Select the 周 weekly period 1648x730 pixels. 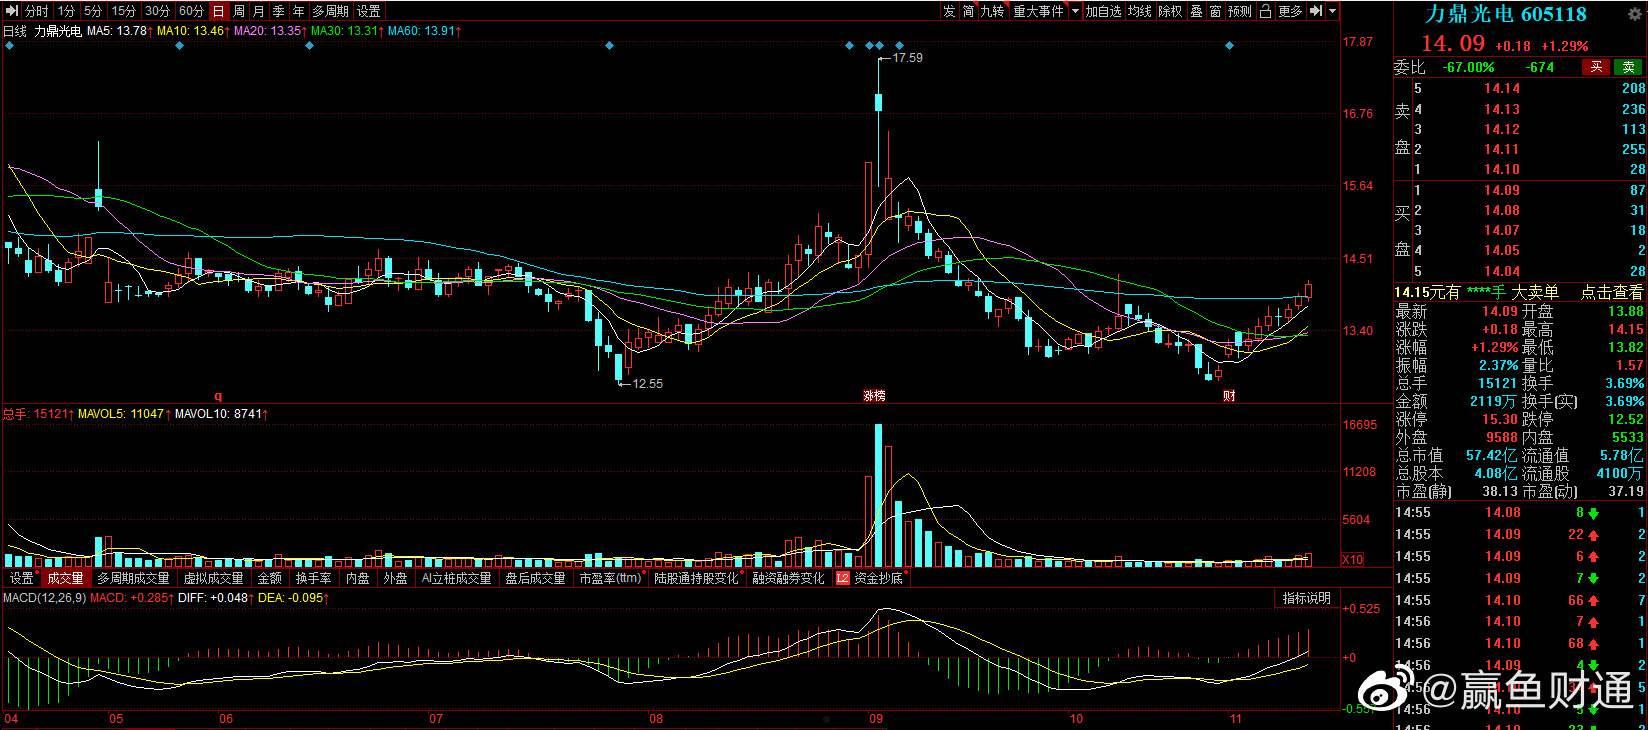238,11
